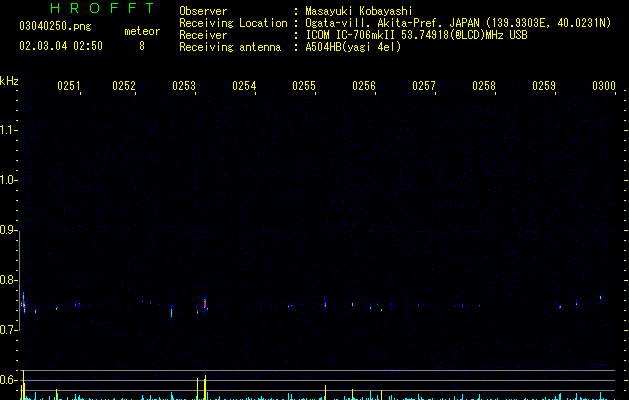This screenshot has height=400, width=629.
Task: Click the 0251 time marker
Action: [69, 86]
